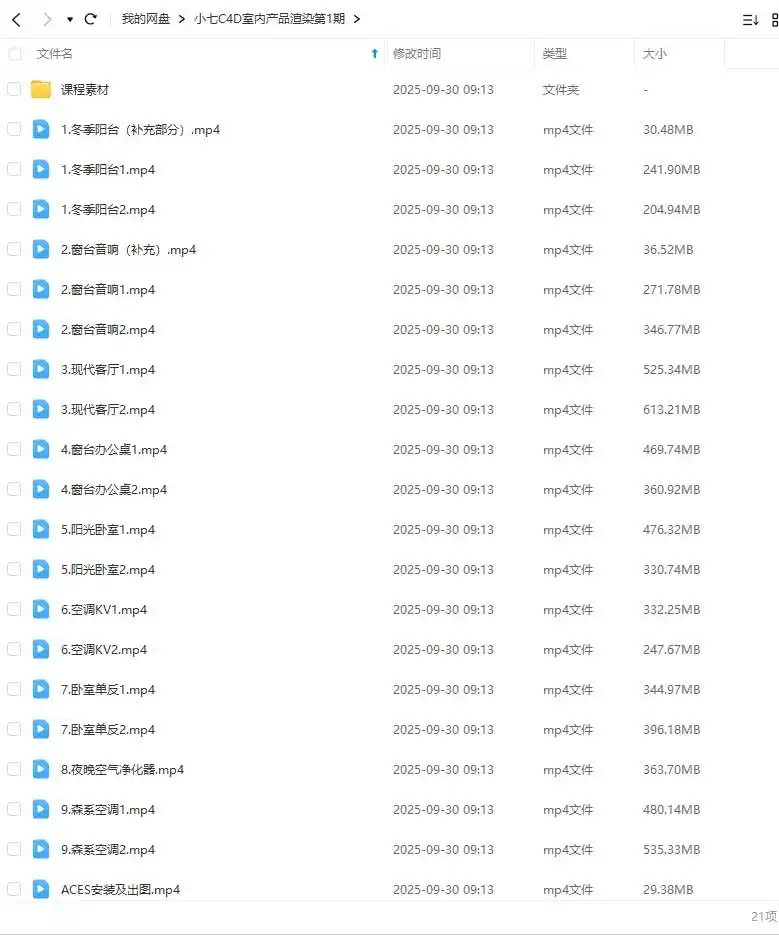The width and height of the screenshot is (779, 935).
Task: Toggle ascending sort arrow on filename column
Action: pyautogui.click(x=375, y=54)
